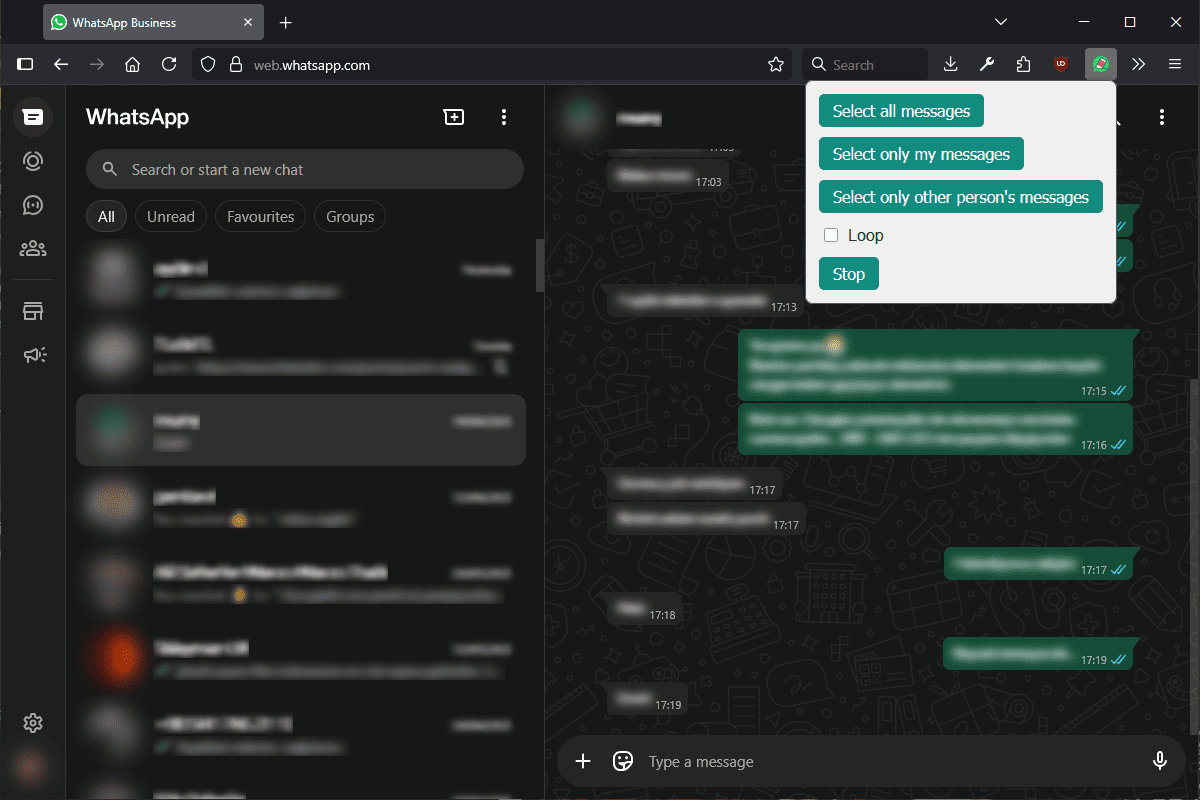Select the Favourites filter tab
The width and height of the screenshot is (1200, 800).
pyautogui.click(x=261, y=216)
